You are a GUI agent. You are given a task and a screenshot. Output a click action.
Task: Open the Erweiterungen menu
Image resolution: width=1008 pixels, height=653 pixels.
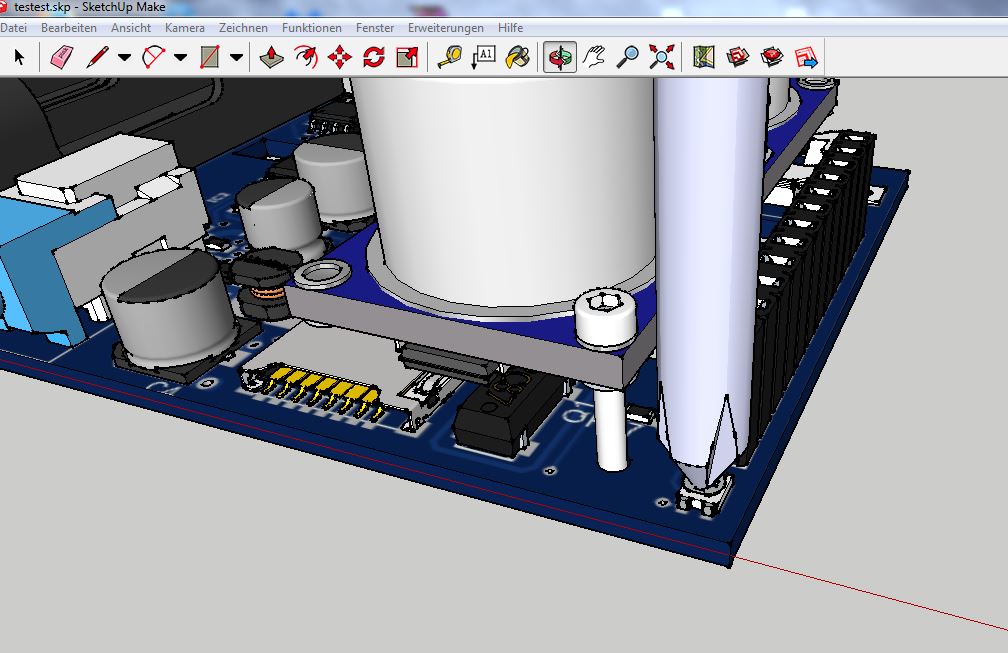click(x=445, y=28)
